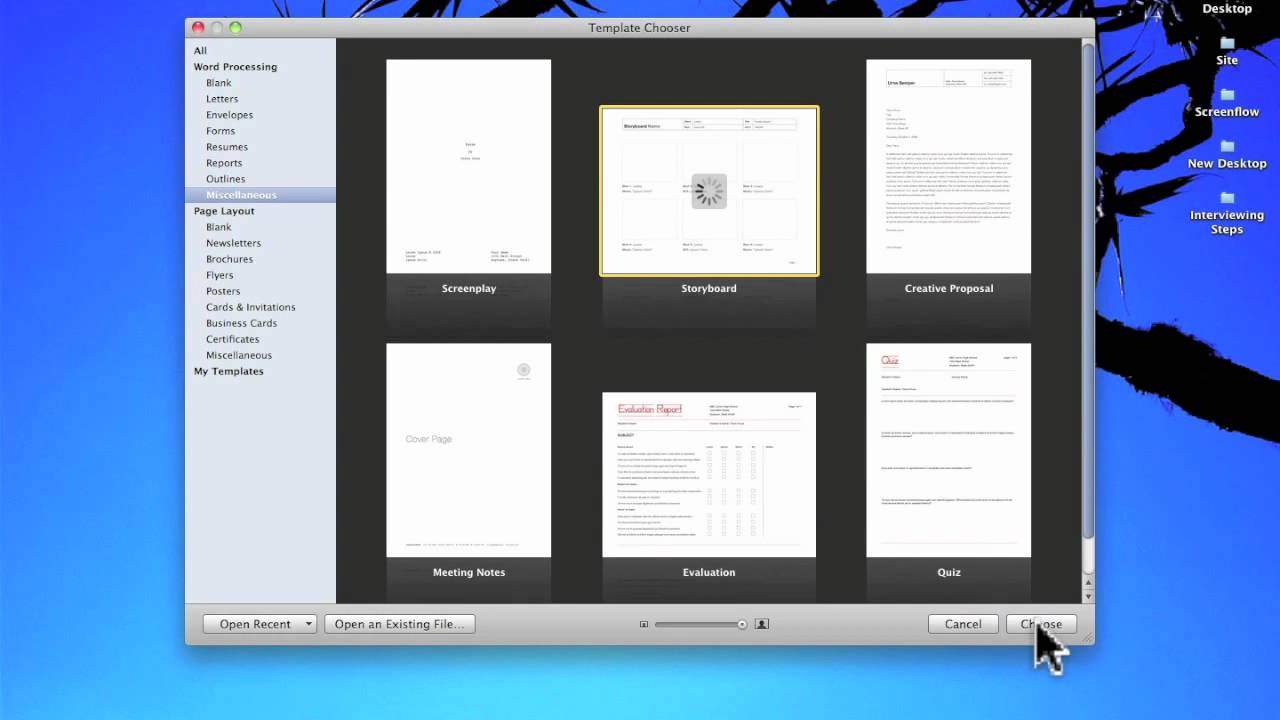Pick the Meeting Notes template thumbnail
1280x720 pixels.
pos(469,450)
